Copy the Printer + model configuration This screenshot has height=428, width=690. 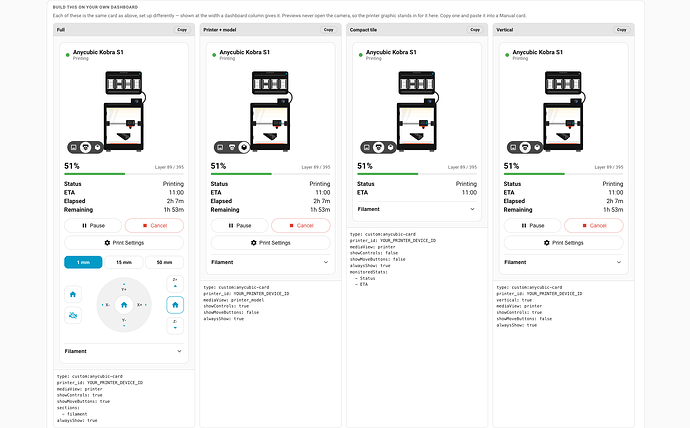[328, 29]
